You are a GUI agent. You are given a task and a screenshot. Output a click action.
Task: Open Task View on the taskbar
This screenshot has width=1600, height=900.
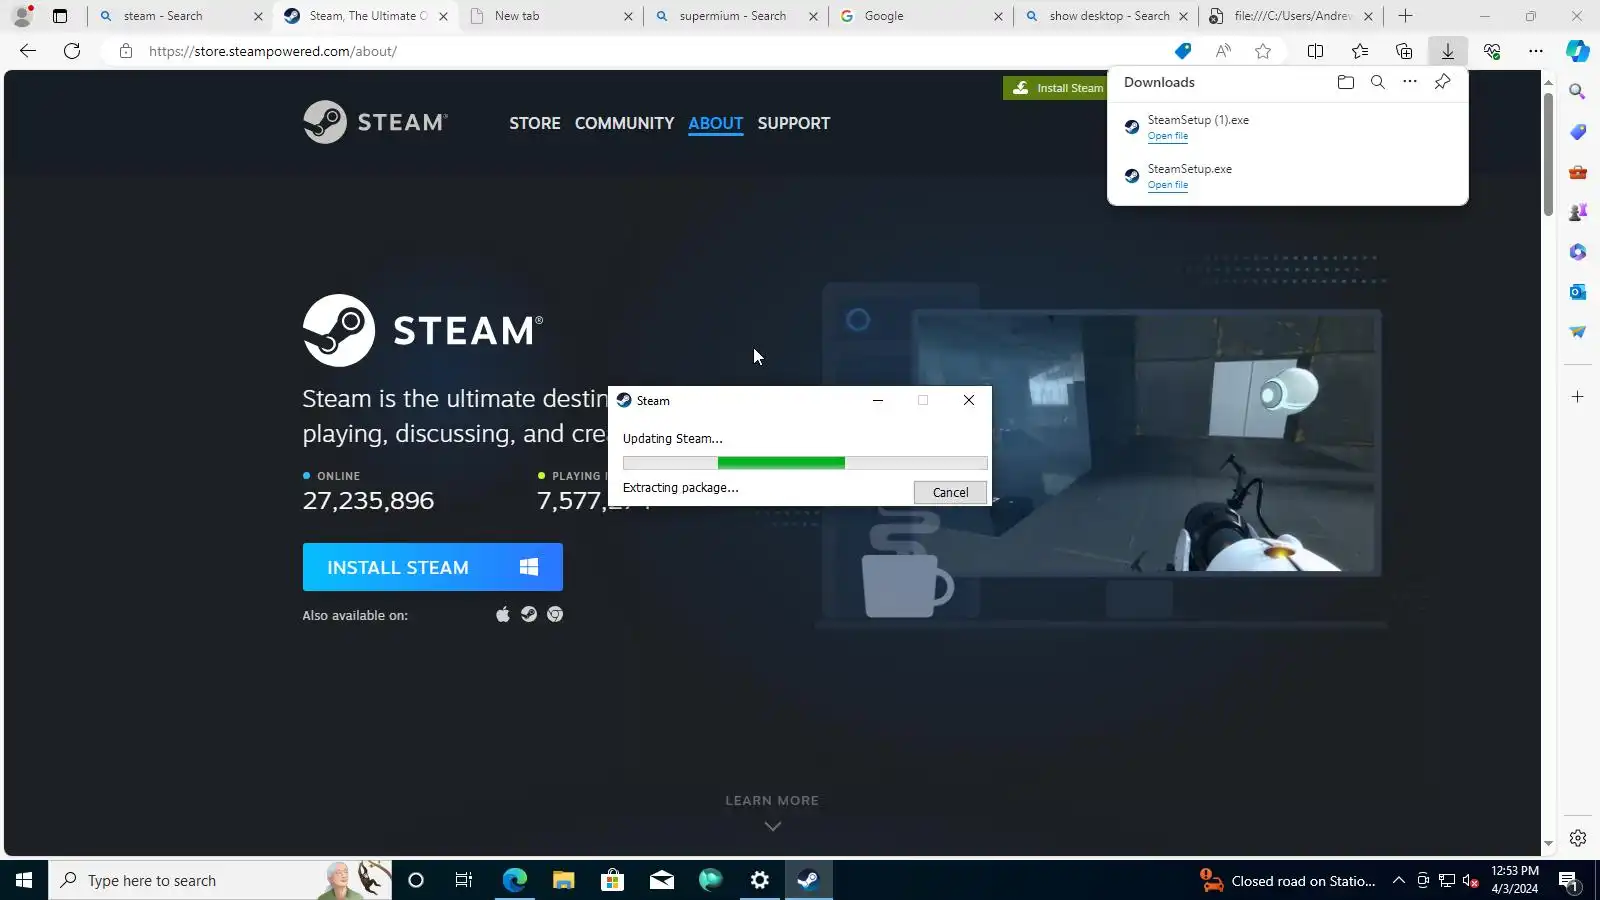tap(464, 880)
